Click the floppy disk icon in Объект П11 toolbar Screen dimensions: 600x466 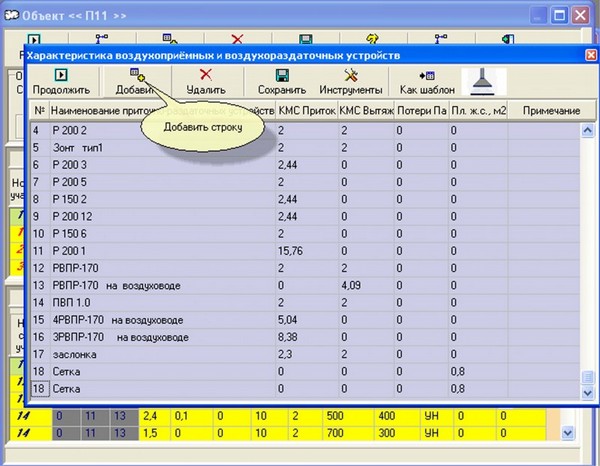(x=305, y=39)
